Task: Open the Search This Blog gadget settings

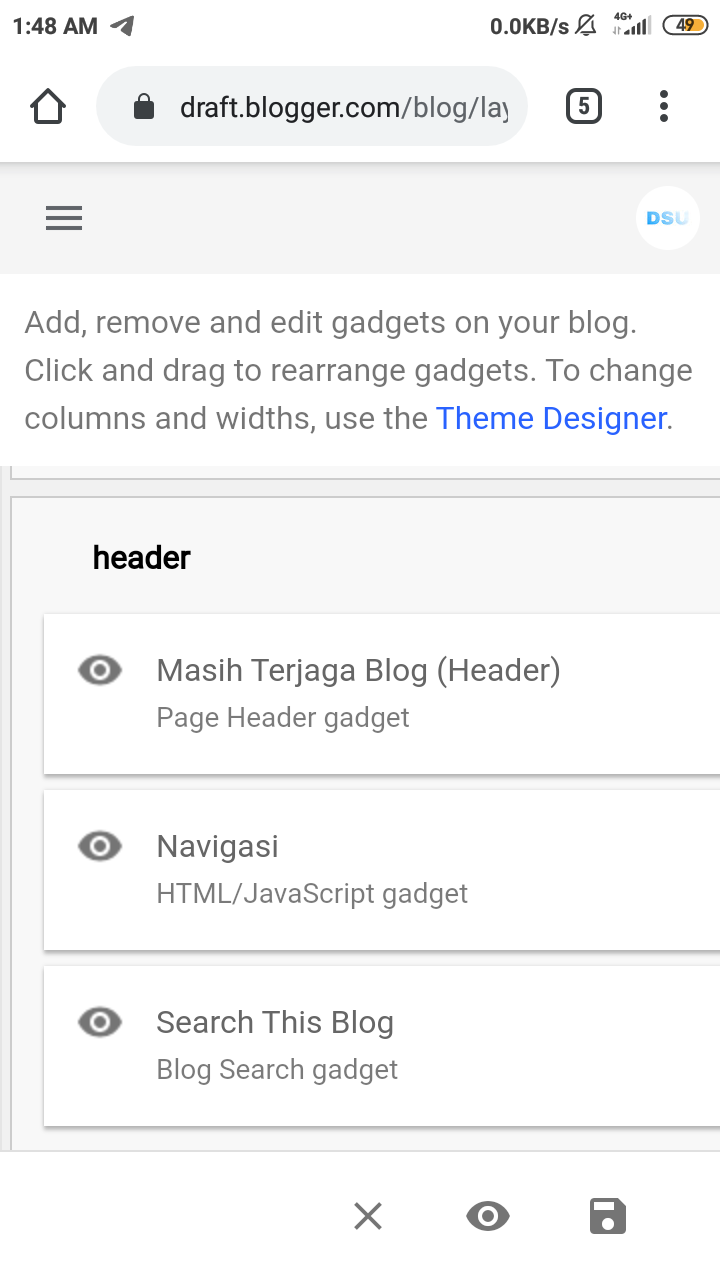Action: [382, 1044]
